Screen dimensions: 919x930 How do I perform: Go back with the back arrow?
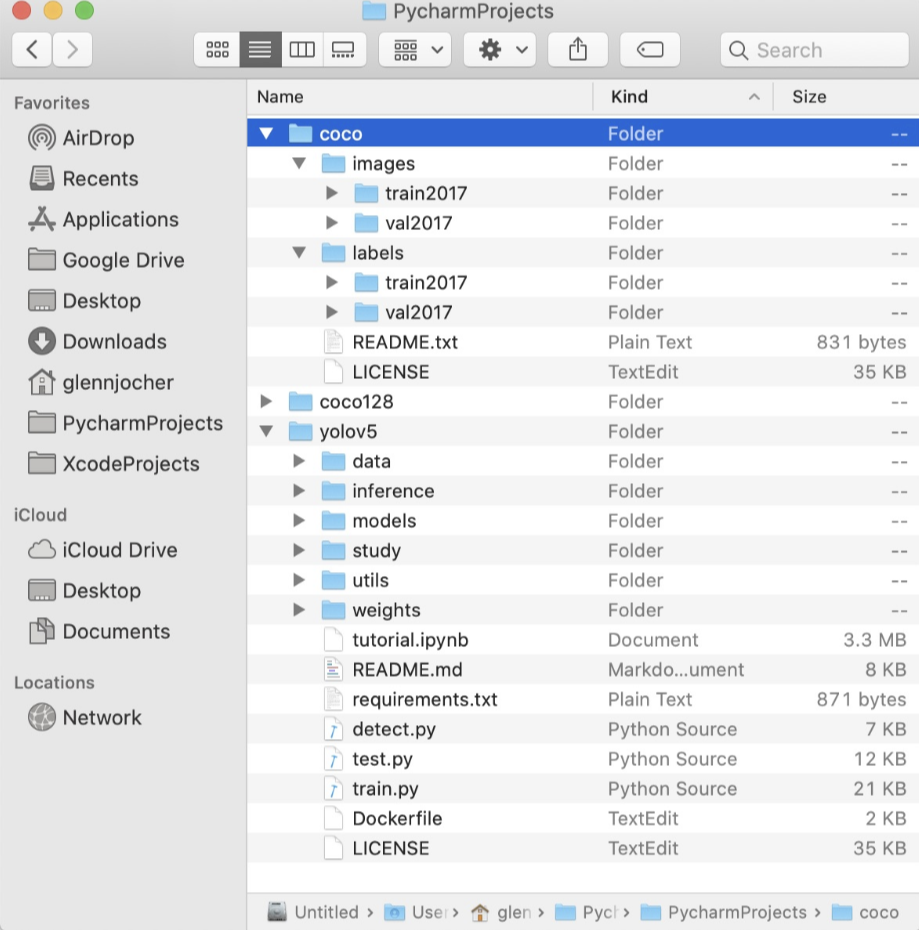pos(32,49)
